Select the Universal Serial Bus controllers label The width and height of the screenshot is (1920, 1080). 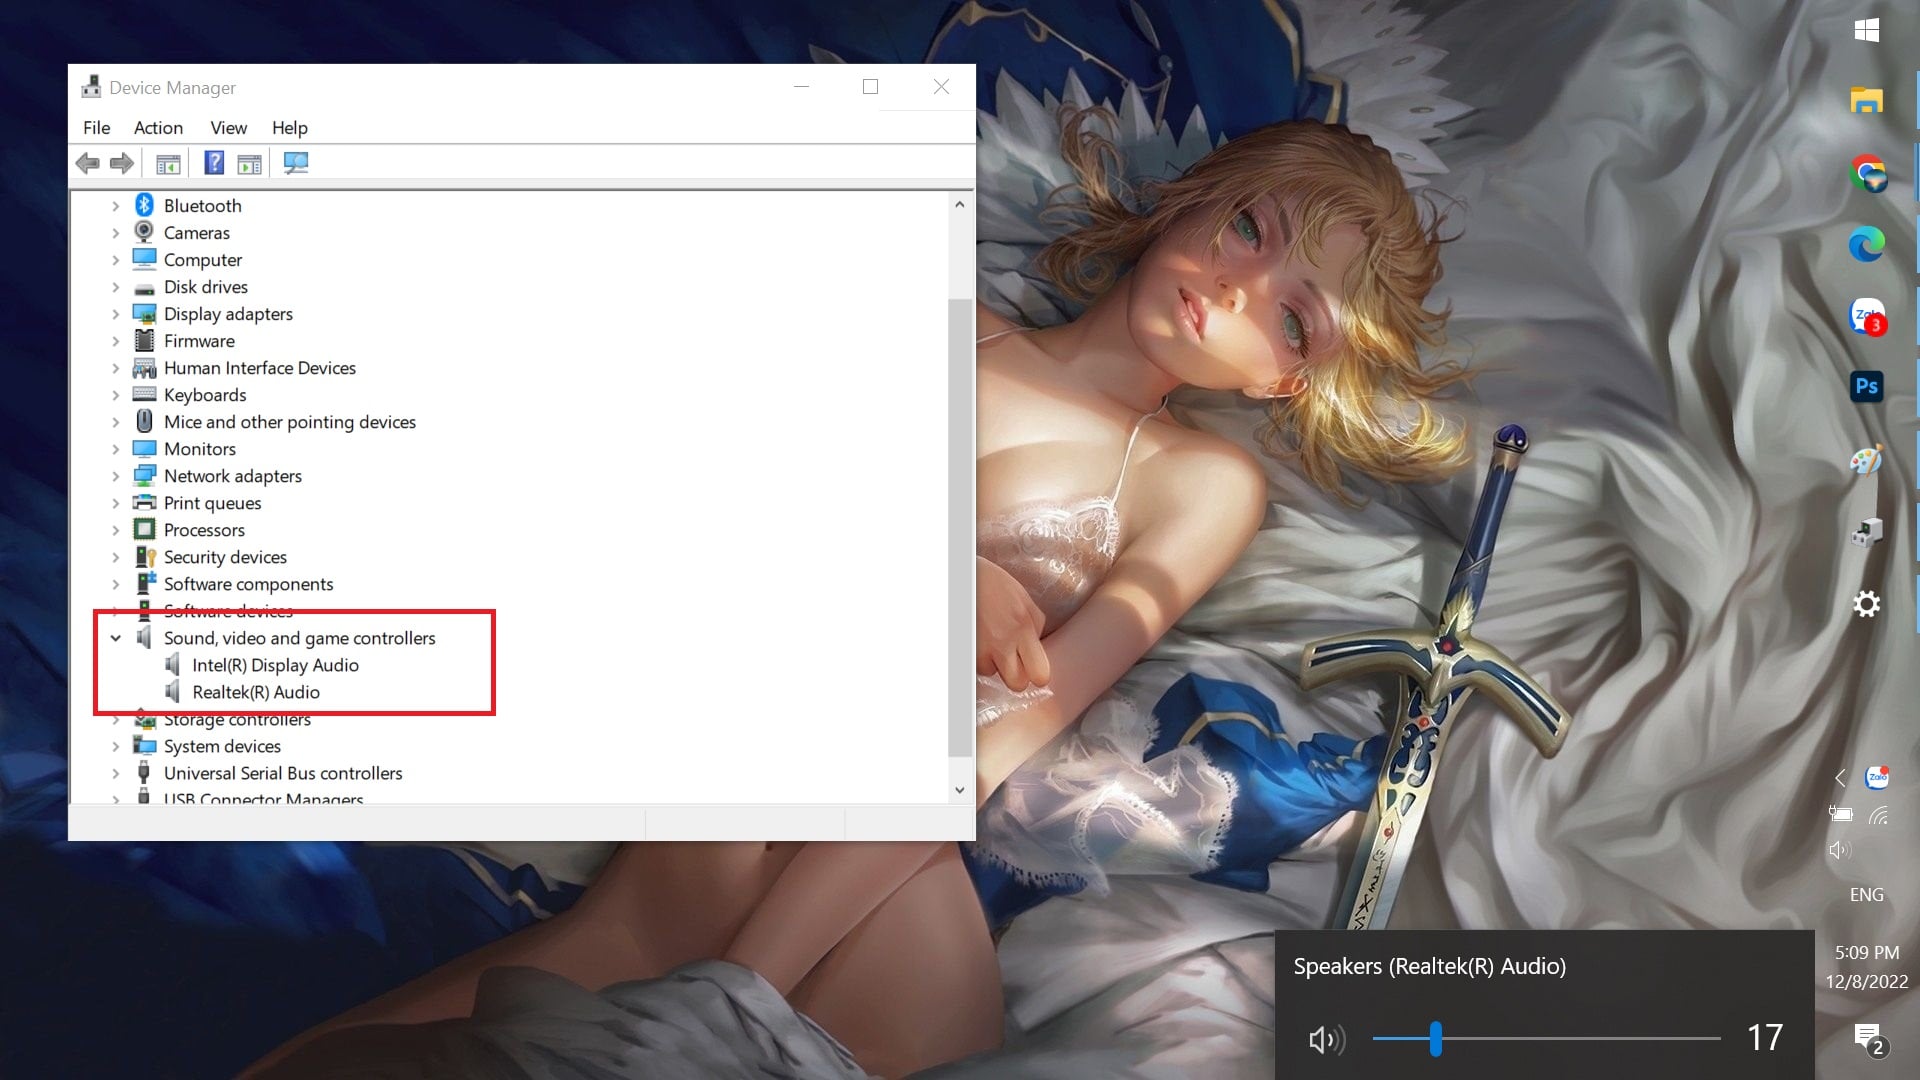[283, 773]
